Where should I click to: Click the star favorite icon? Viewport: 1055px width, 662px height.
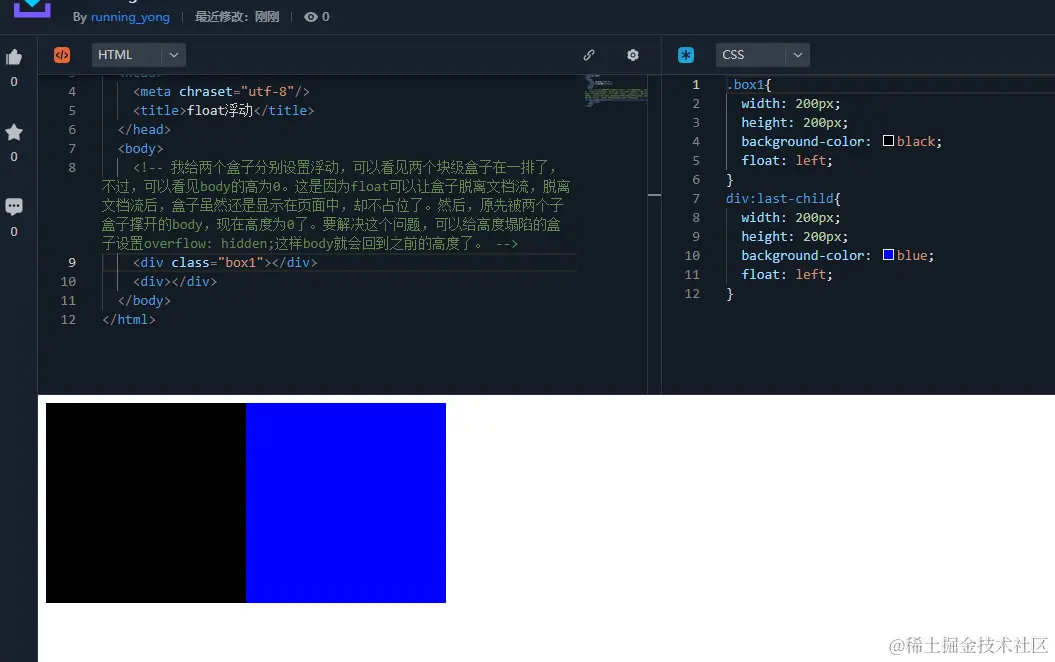(13, 132)
